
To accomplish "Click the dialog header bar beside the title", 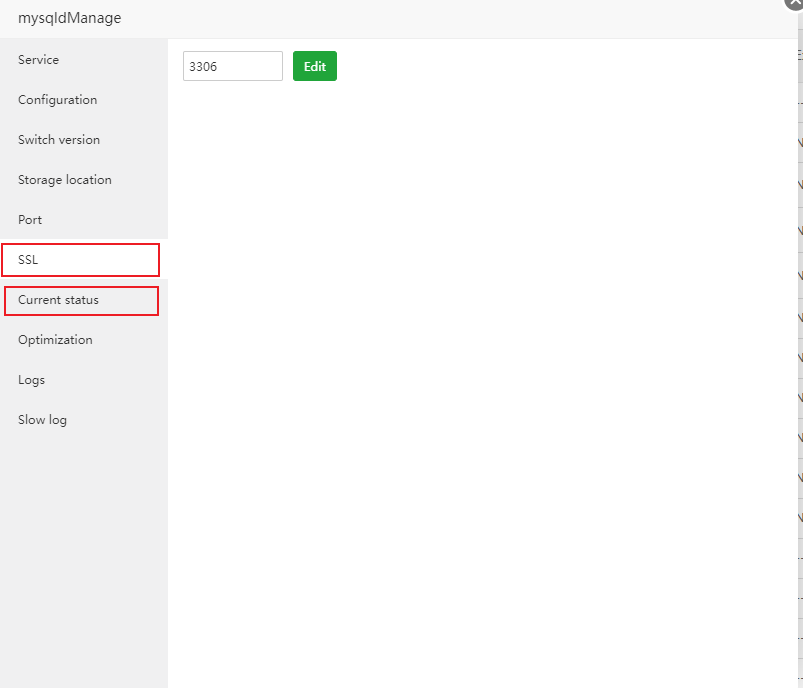I will [x=450, y=18].
